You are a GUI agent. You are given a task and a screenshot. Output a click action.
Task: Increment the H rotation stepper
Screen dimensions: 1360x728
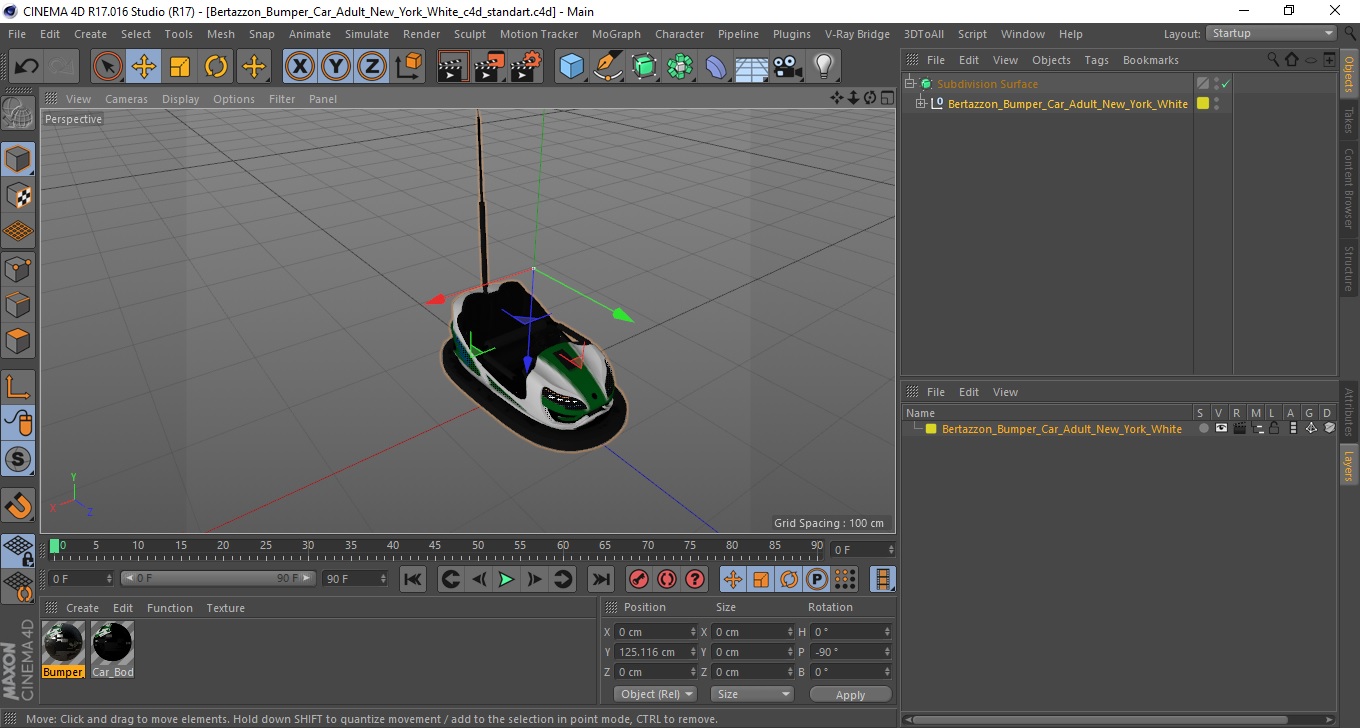(x=887, y=629)
